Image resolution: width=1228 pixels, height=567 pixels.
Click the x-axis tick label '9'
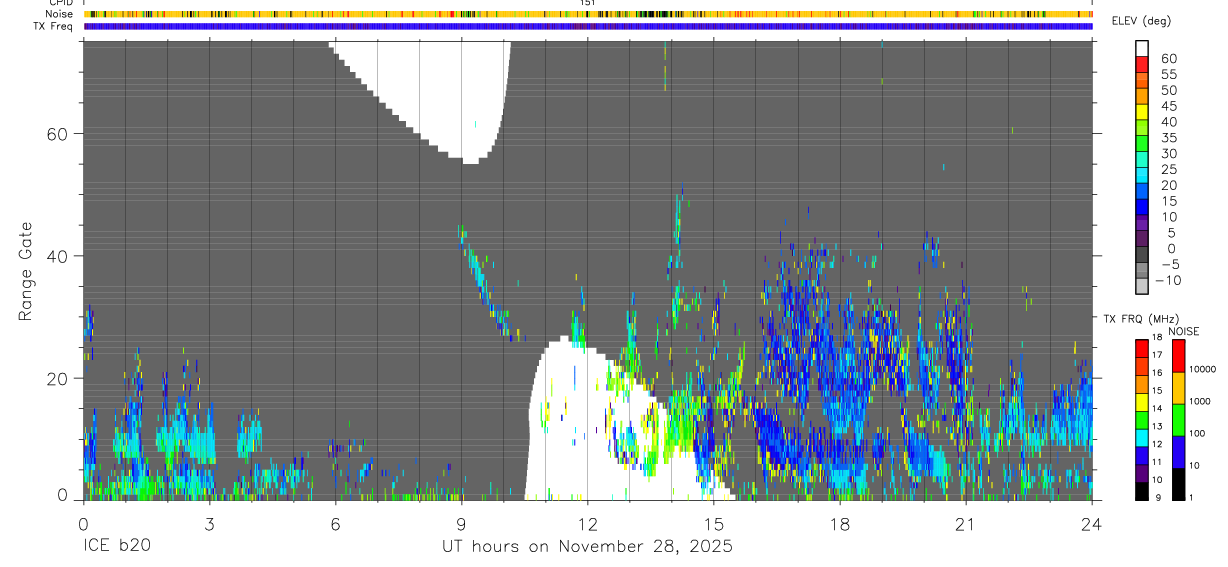[x=461, y=524]
